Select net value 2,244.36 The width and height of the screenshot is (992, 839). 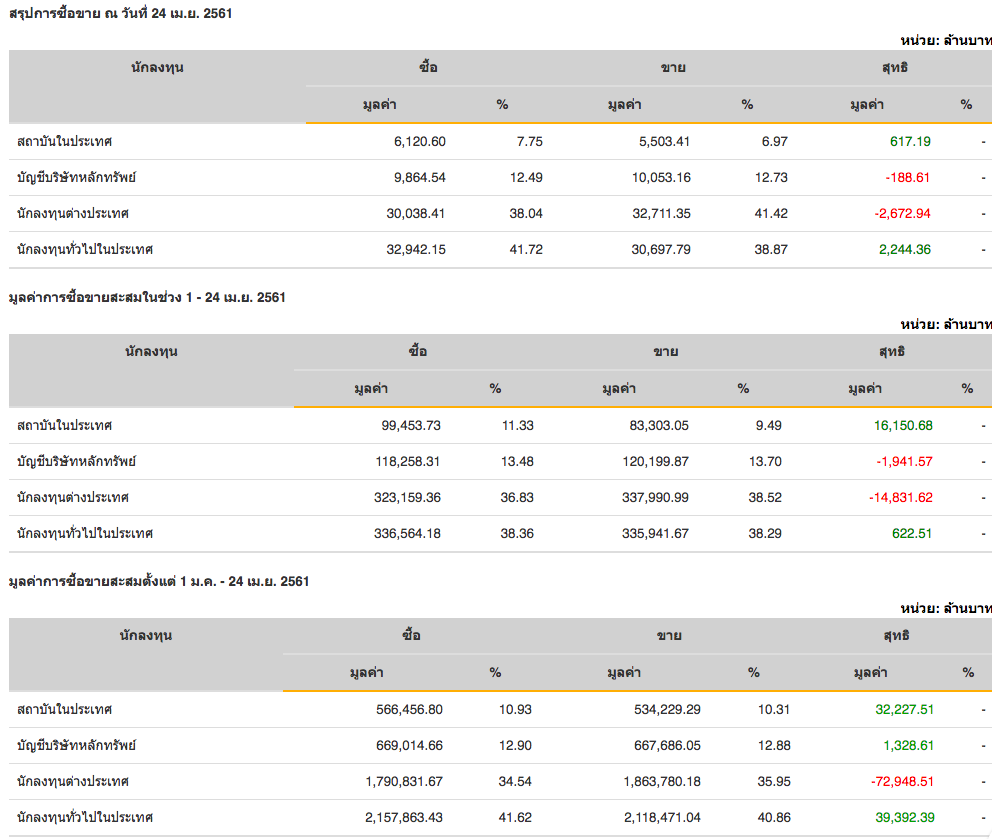tap(905, 250)
